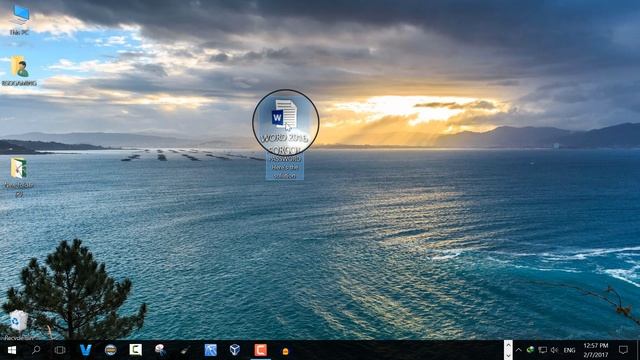Image resolution: width=640 pixels, height=360 pixels.
Task: Open the VirtualBox cube taskbar icon
Action: [x=235, y=350]
